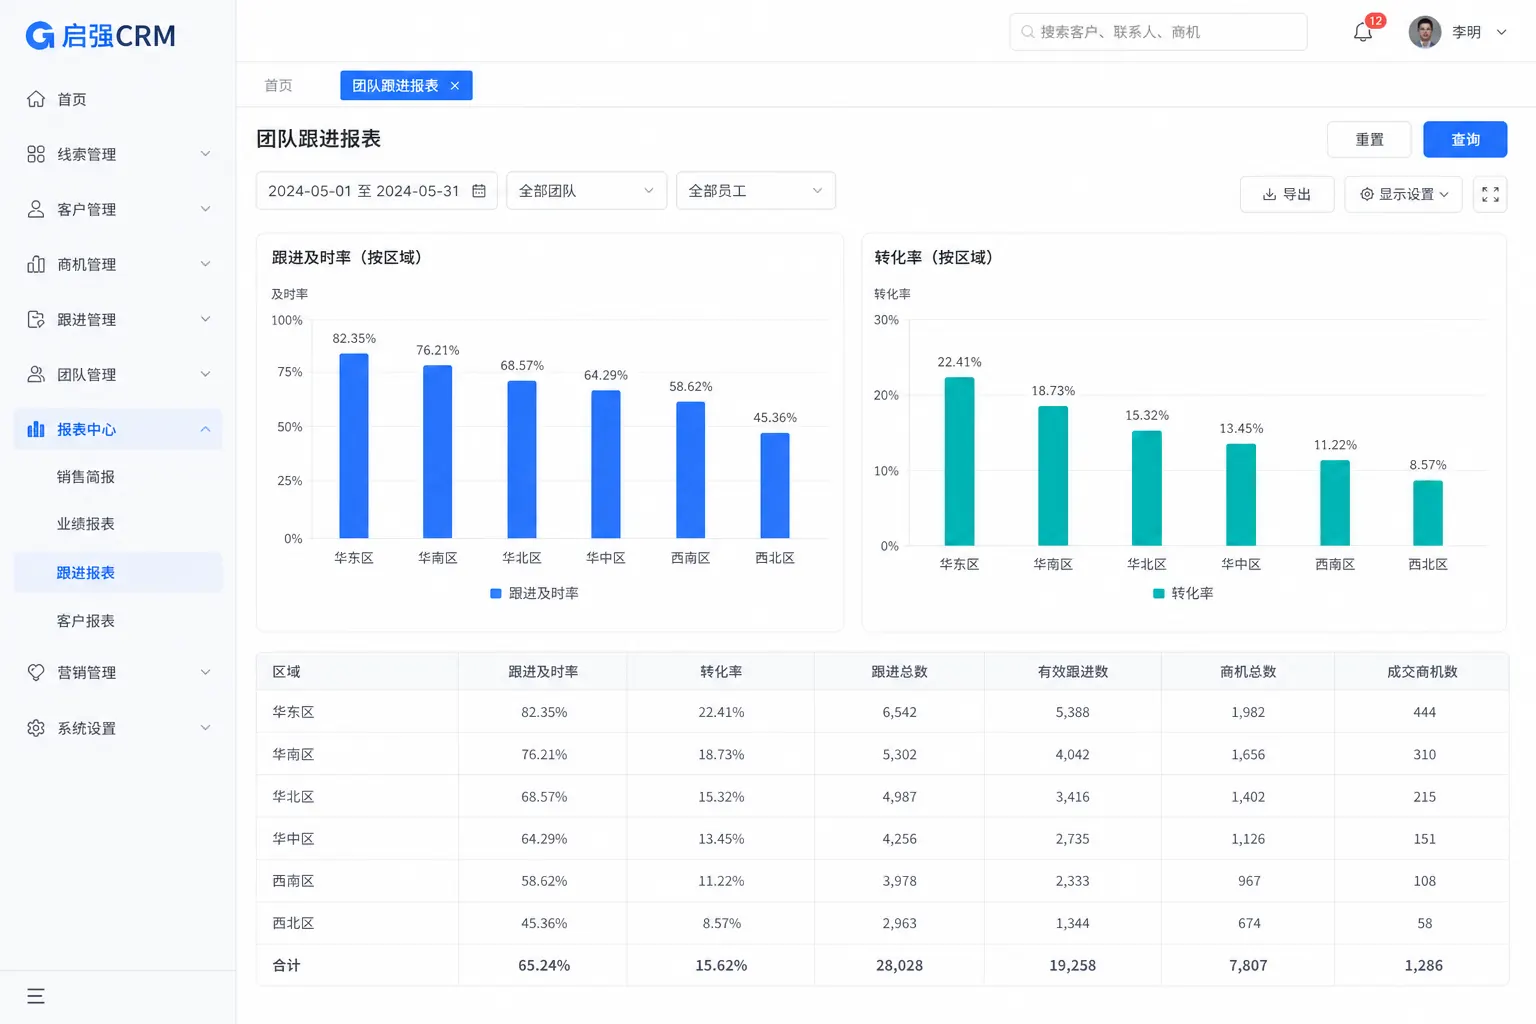Click the 团队管理 people icon

pos(36,374)
